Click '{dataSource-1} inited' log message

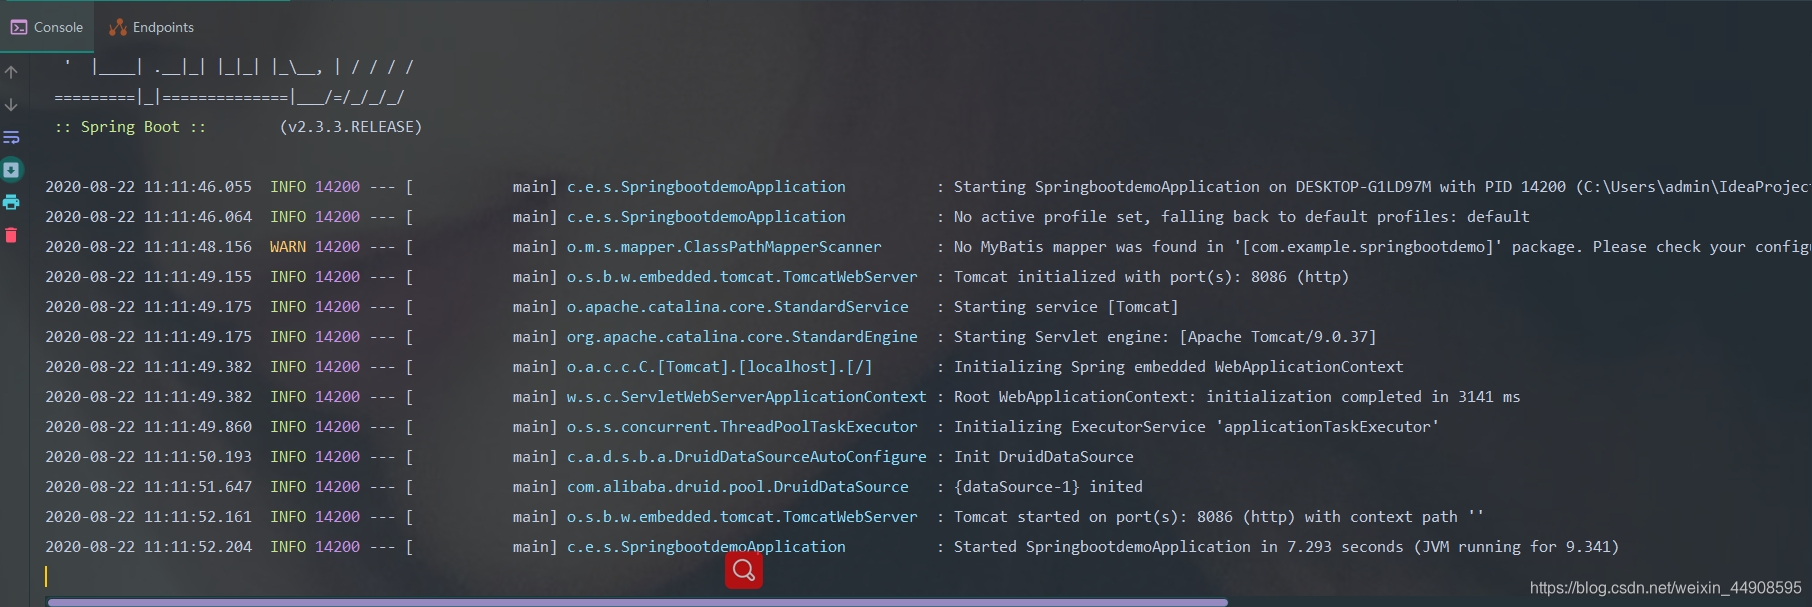1048,487
